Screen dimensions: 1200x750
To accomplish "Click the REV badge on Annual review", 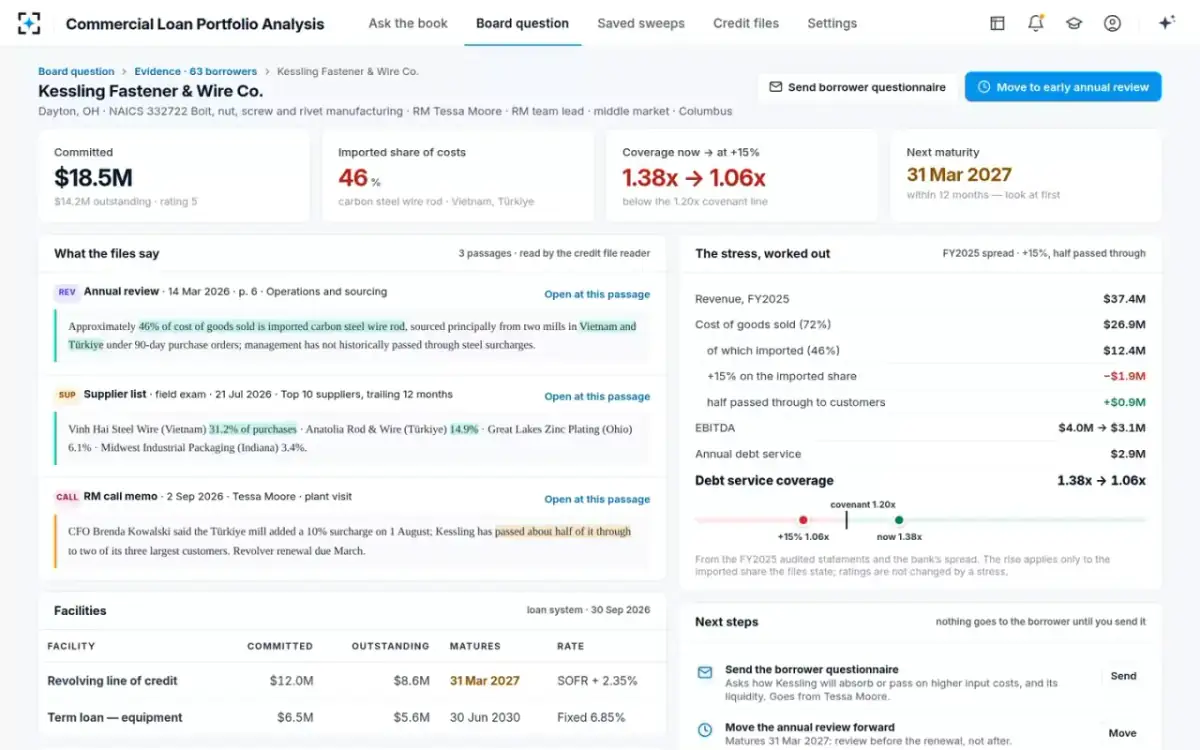I will coord(67,292).
